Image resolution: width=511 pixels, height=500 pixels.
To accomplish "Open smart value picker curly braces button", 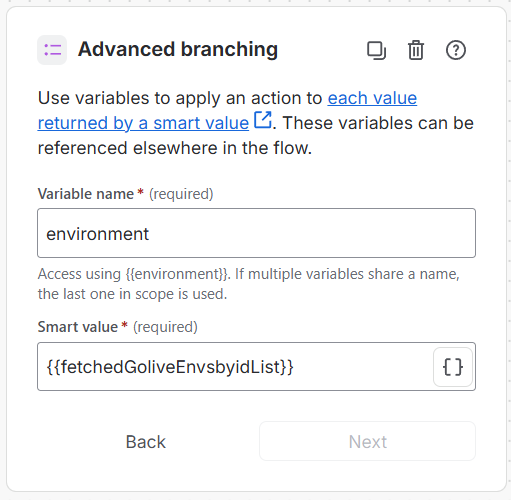I will [453, 367].
